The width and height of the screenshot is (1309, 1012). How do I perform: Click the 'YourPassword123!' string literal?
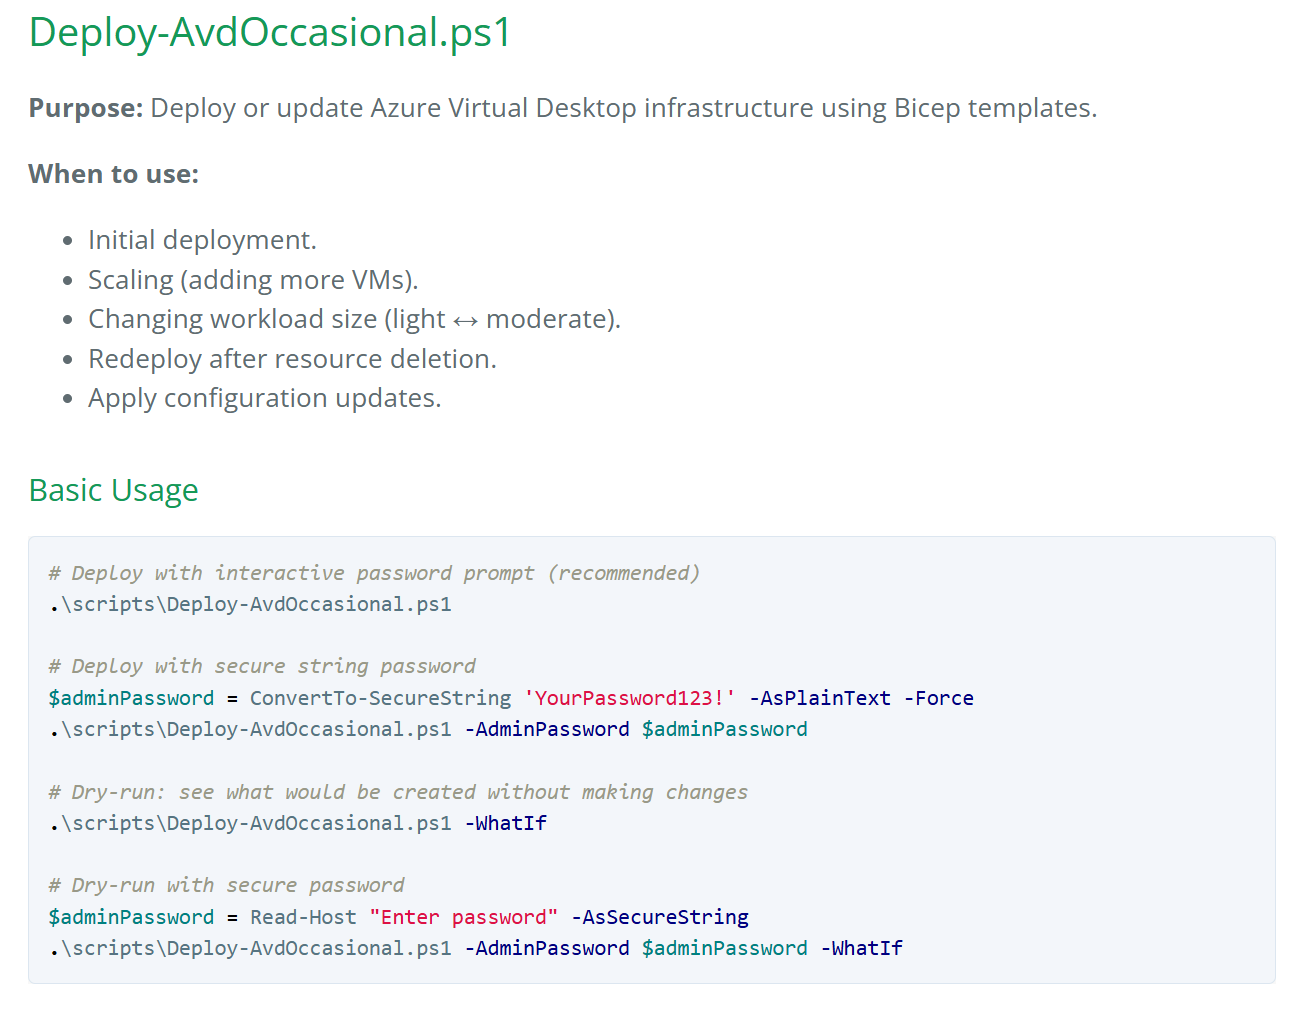coord(628,697)
